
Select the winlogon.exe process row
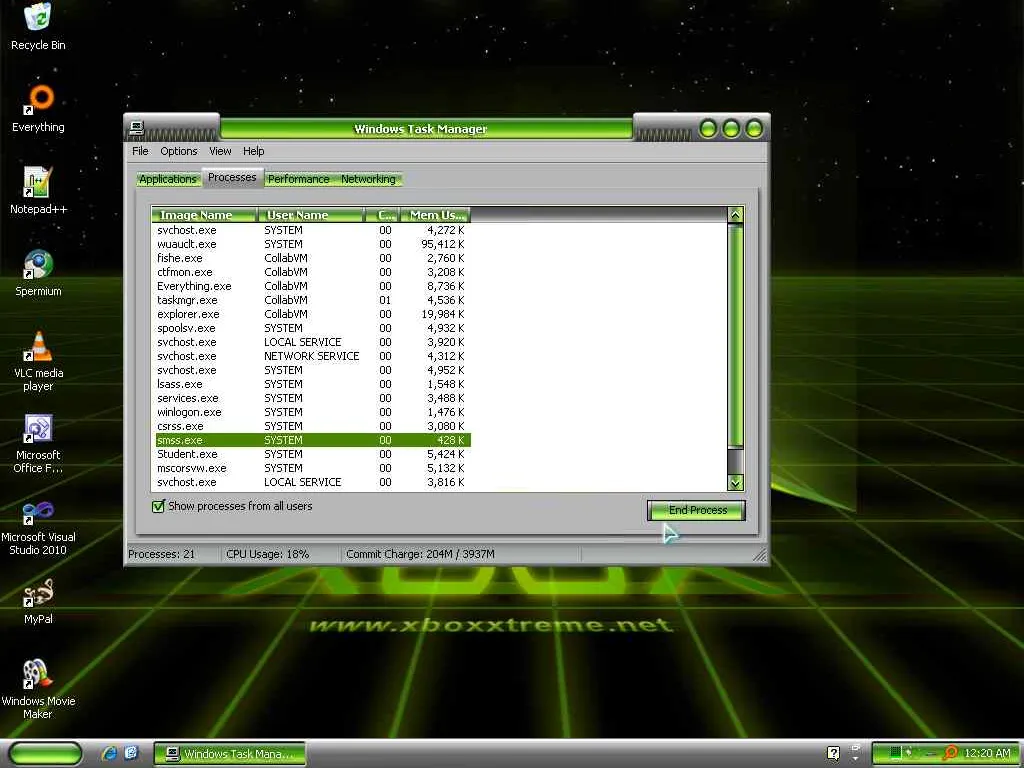[x=311, y=413]
